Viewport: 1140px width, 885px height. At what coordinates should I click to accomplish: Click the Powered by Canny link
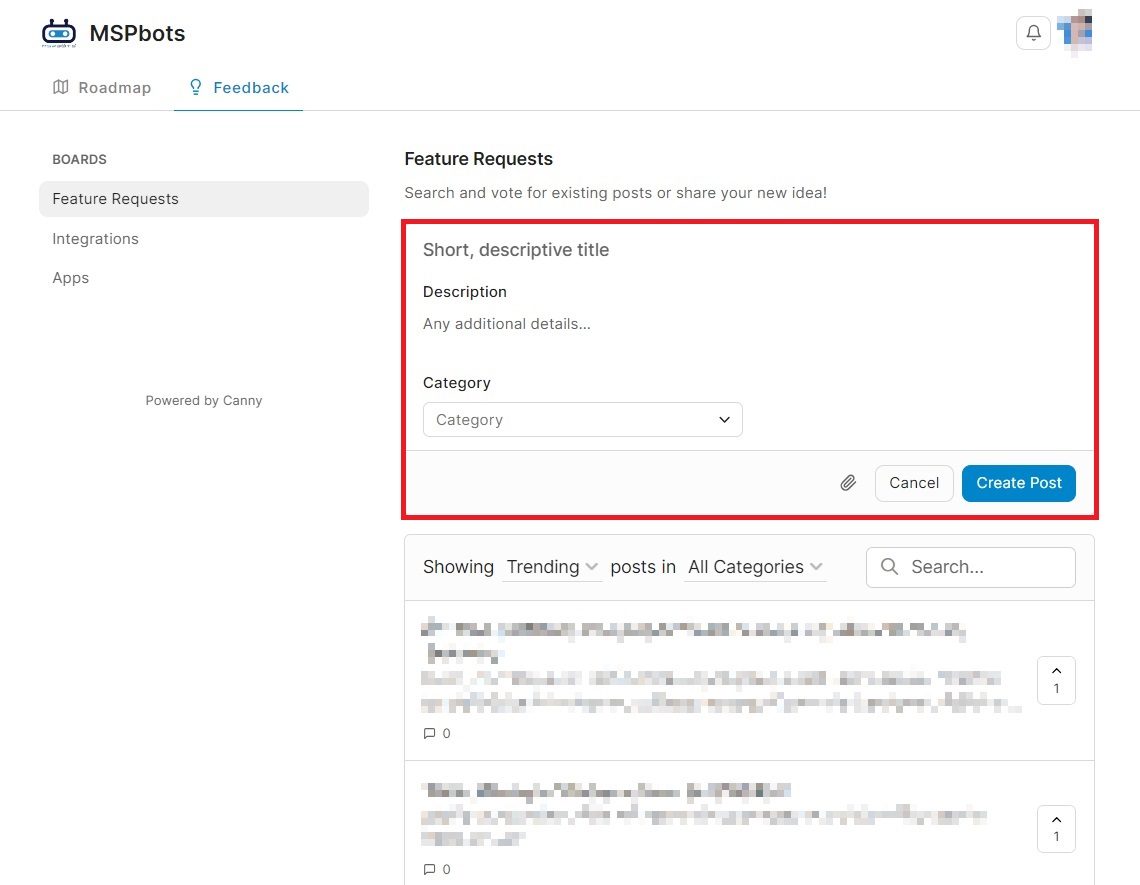pos(204,401)
